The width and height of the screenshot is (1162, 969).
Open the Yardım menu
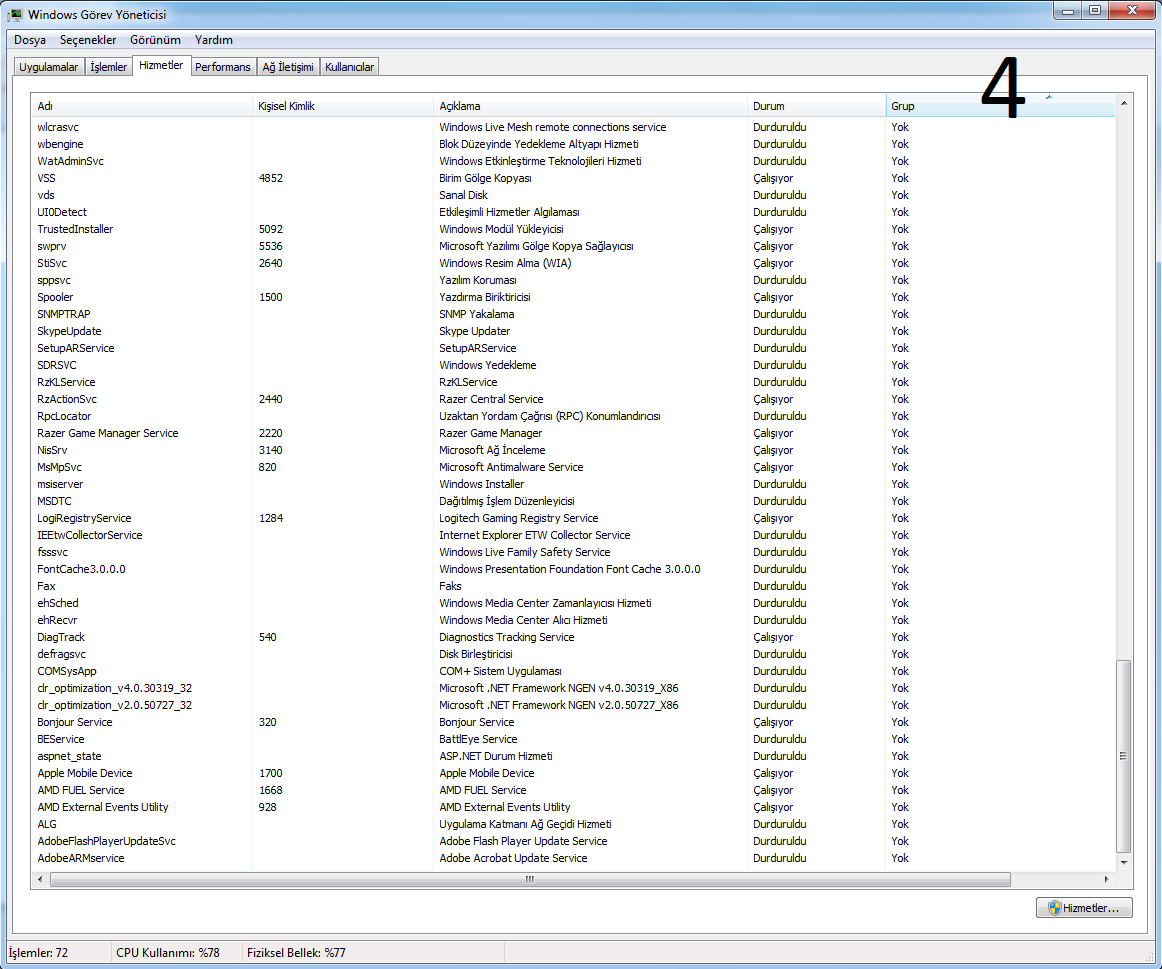(213, 40)
